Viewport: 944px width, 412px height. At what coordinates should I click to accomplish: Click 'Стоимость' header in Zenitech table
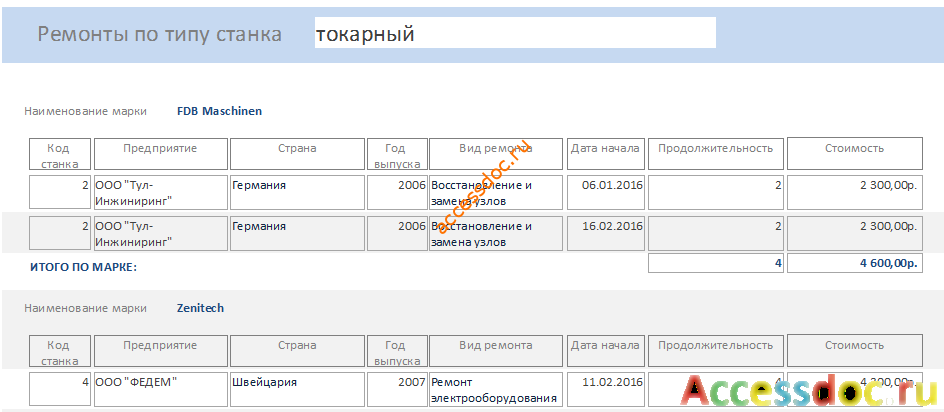[x=855, y=351]
